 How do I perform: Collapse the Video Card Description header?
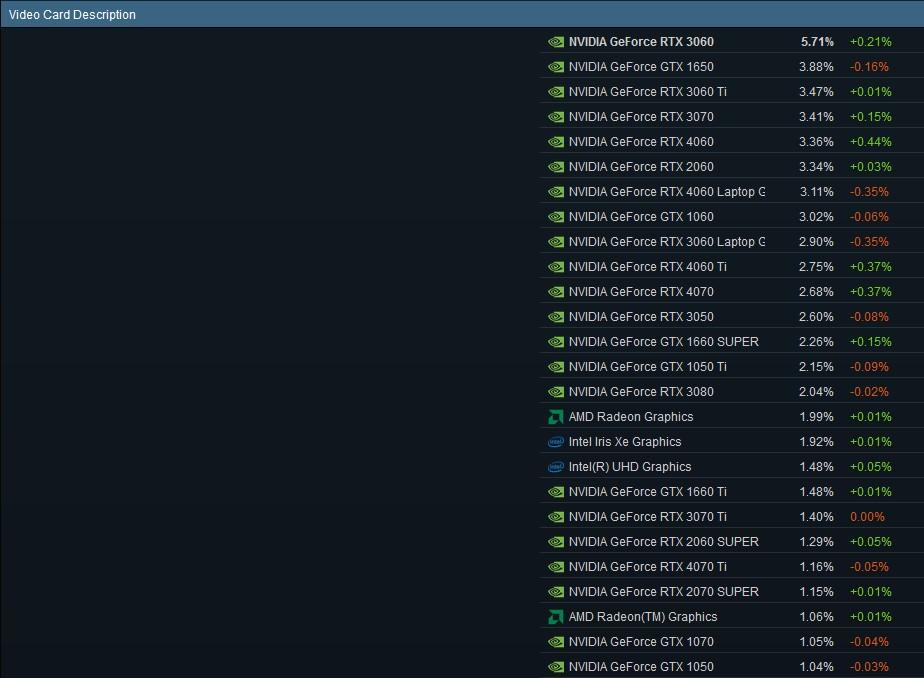[x=72, y=14]
